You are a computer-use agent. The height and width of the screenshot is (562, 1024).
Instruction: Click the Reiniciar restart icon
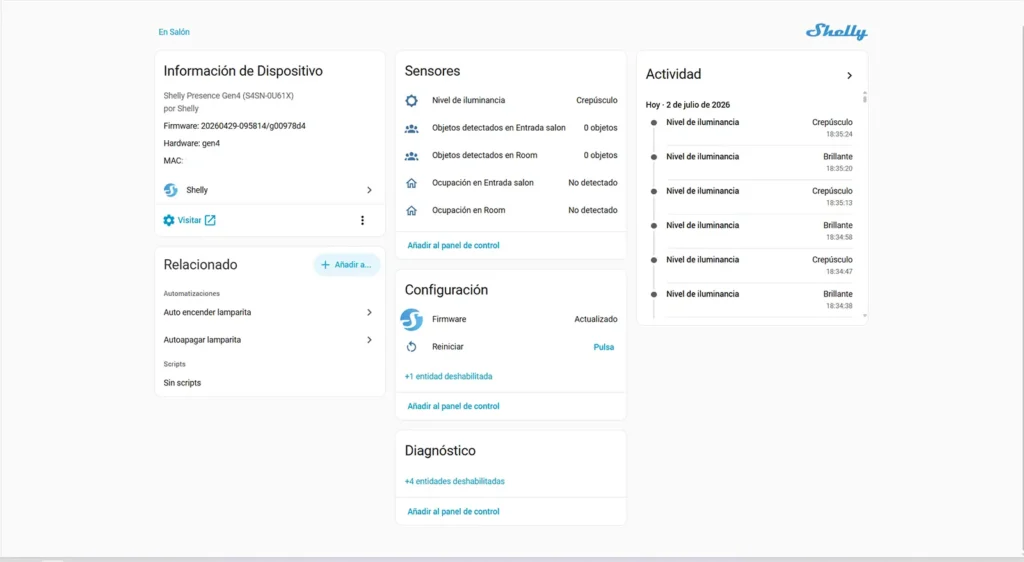pyautogui.click(x=411, y=347)
